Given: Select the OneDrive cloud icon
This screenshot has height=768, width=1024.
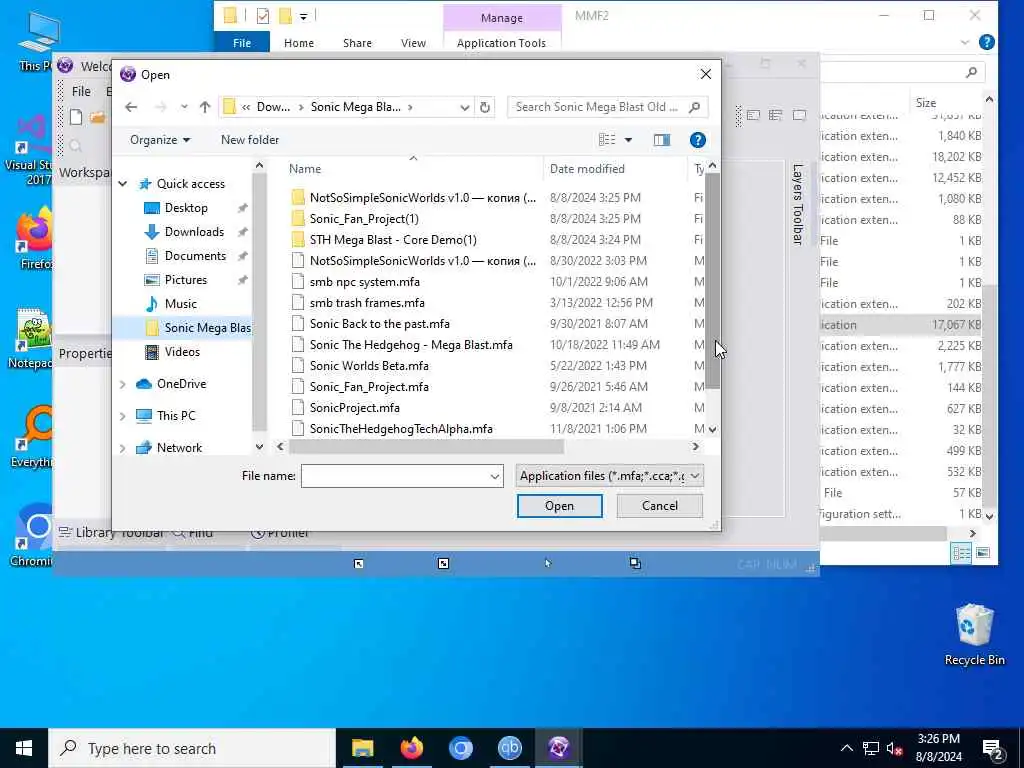Looking at the screenshot, I should coord(144,384).
